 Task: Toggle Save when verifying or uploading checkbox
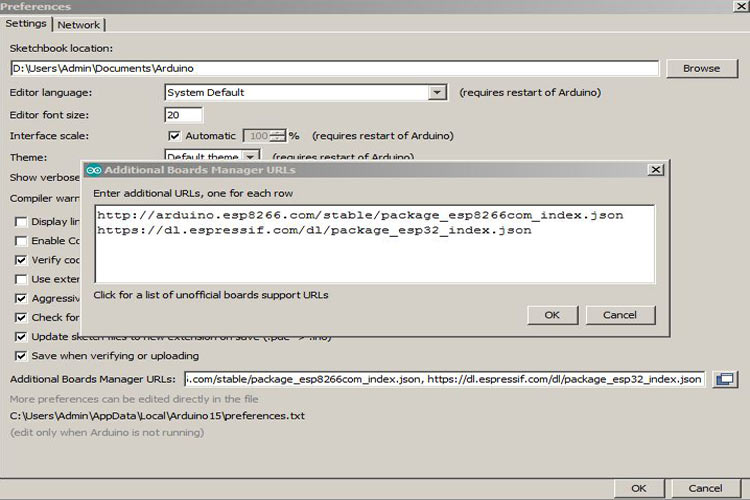21,356
